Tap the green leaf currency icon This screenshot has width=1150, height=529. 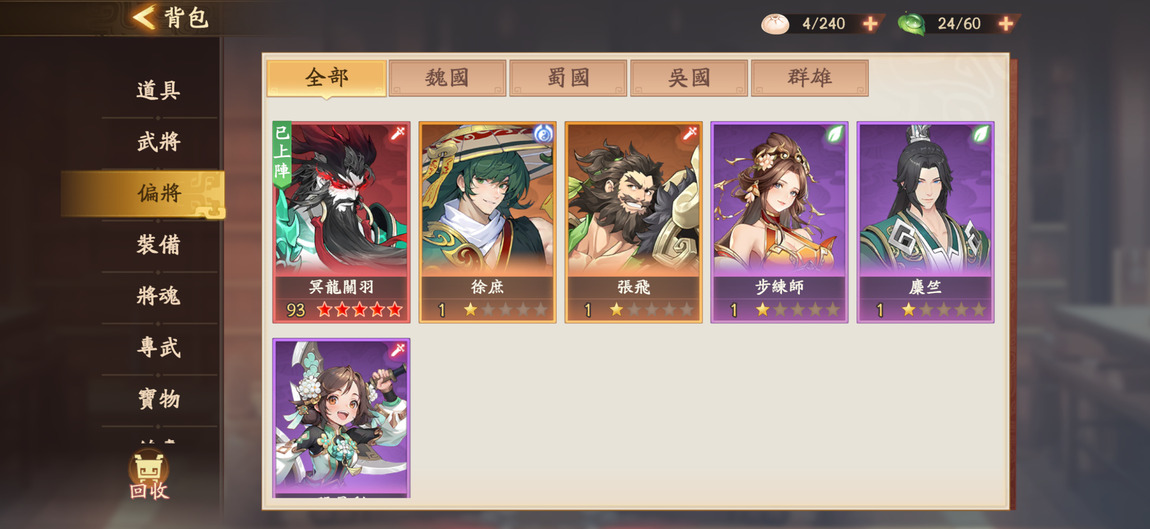pos(912,24)
